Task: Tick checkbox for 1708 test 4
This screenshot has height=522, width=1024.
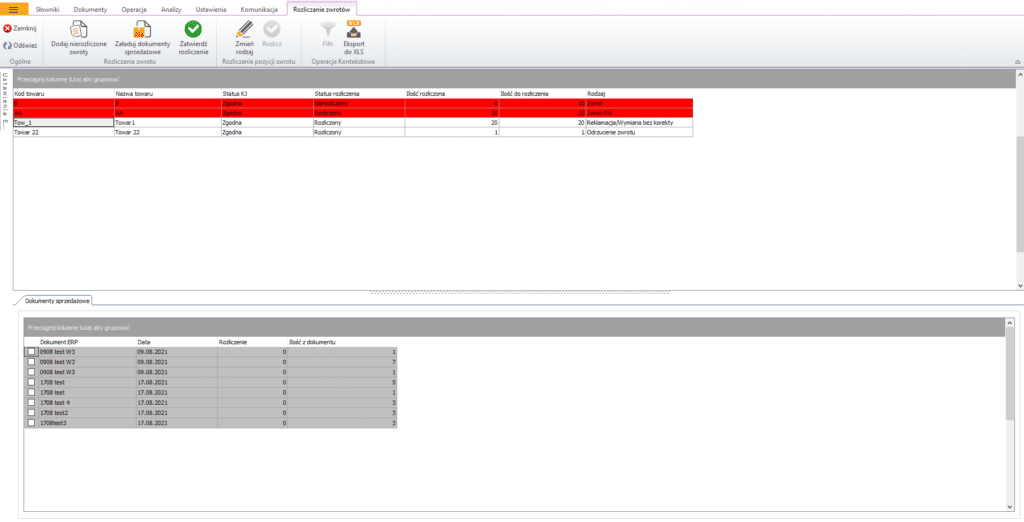Action: pos(31,402)
